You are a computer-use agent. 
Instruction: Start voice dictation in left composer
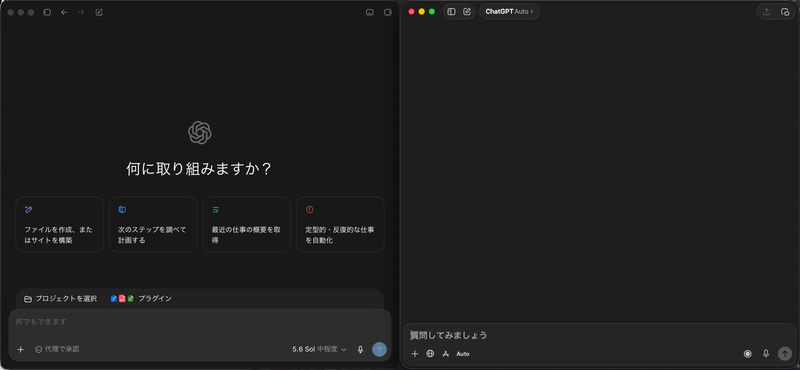pyautogui.click(x=360, y=350)
